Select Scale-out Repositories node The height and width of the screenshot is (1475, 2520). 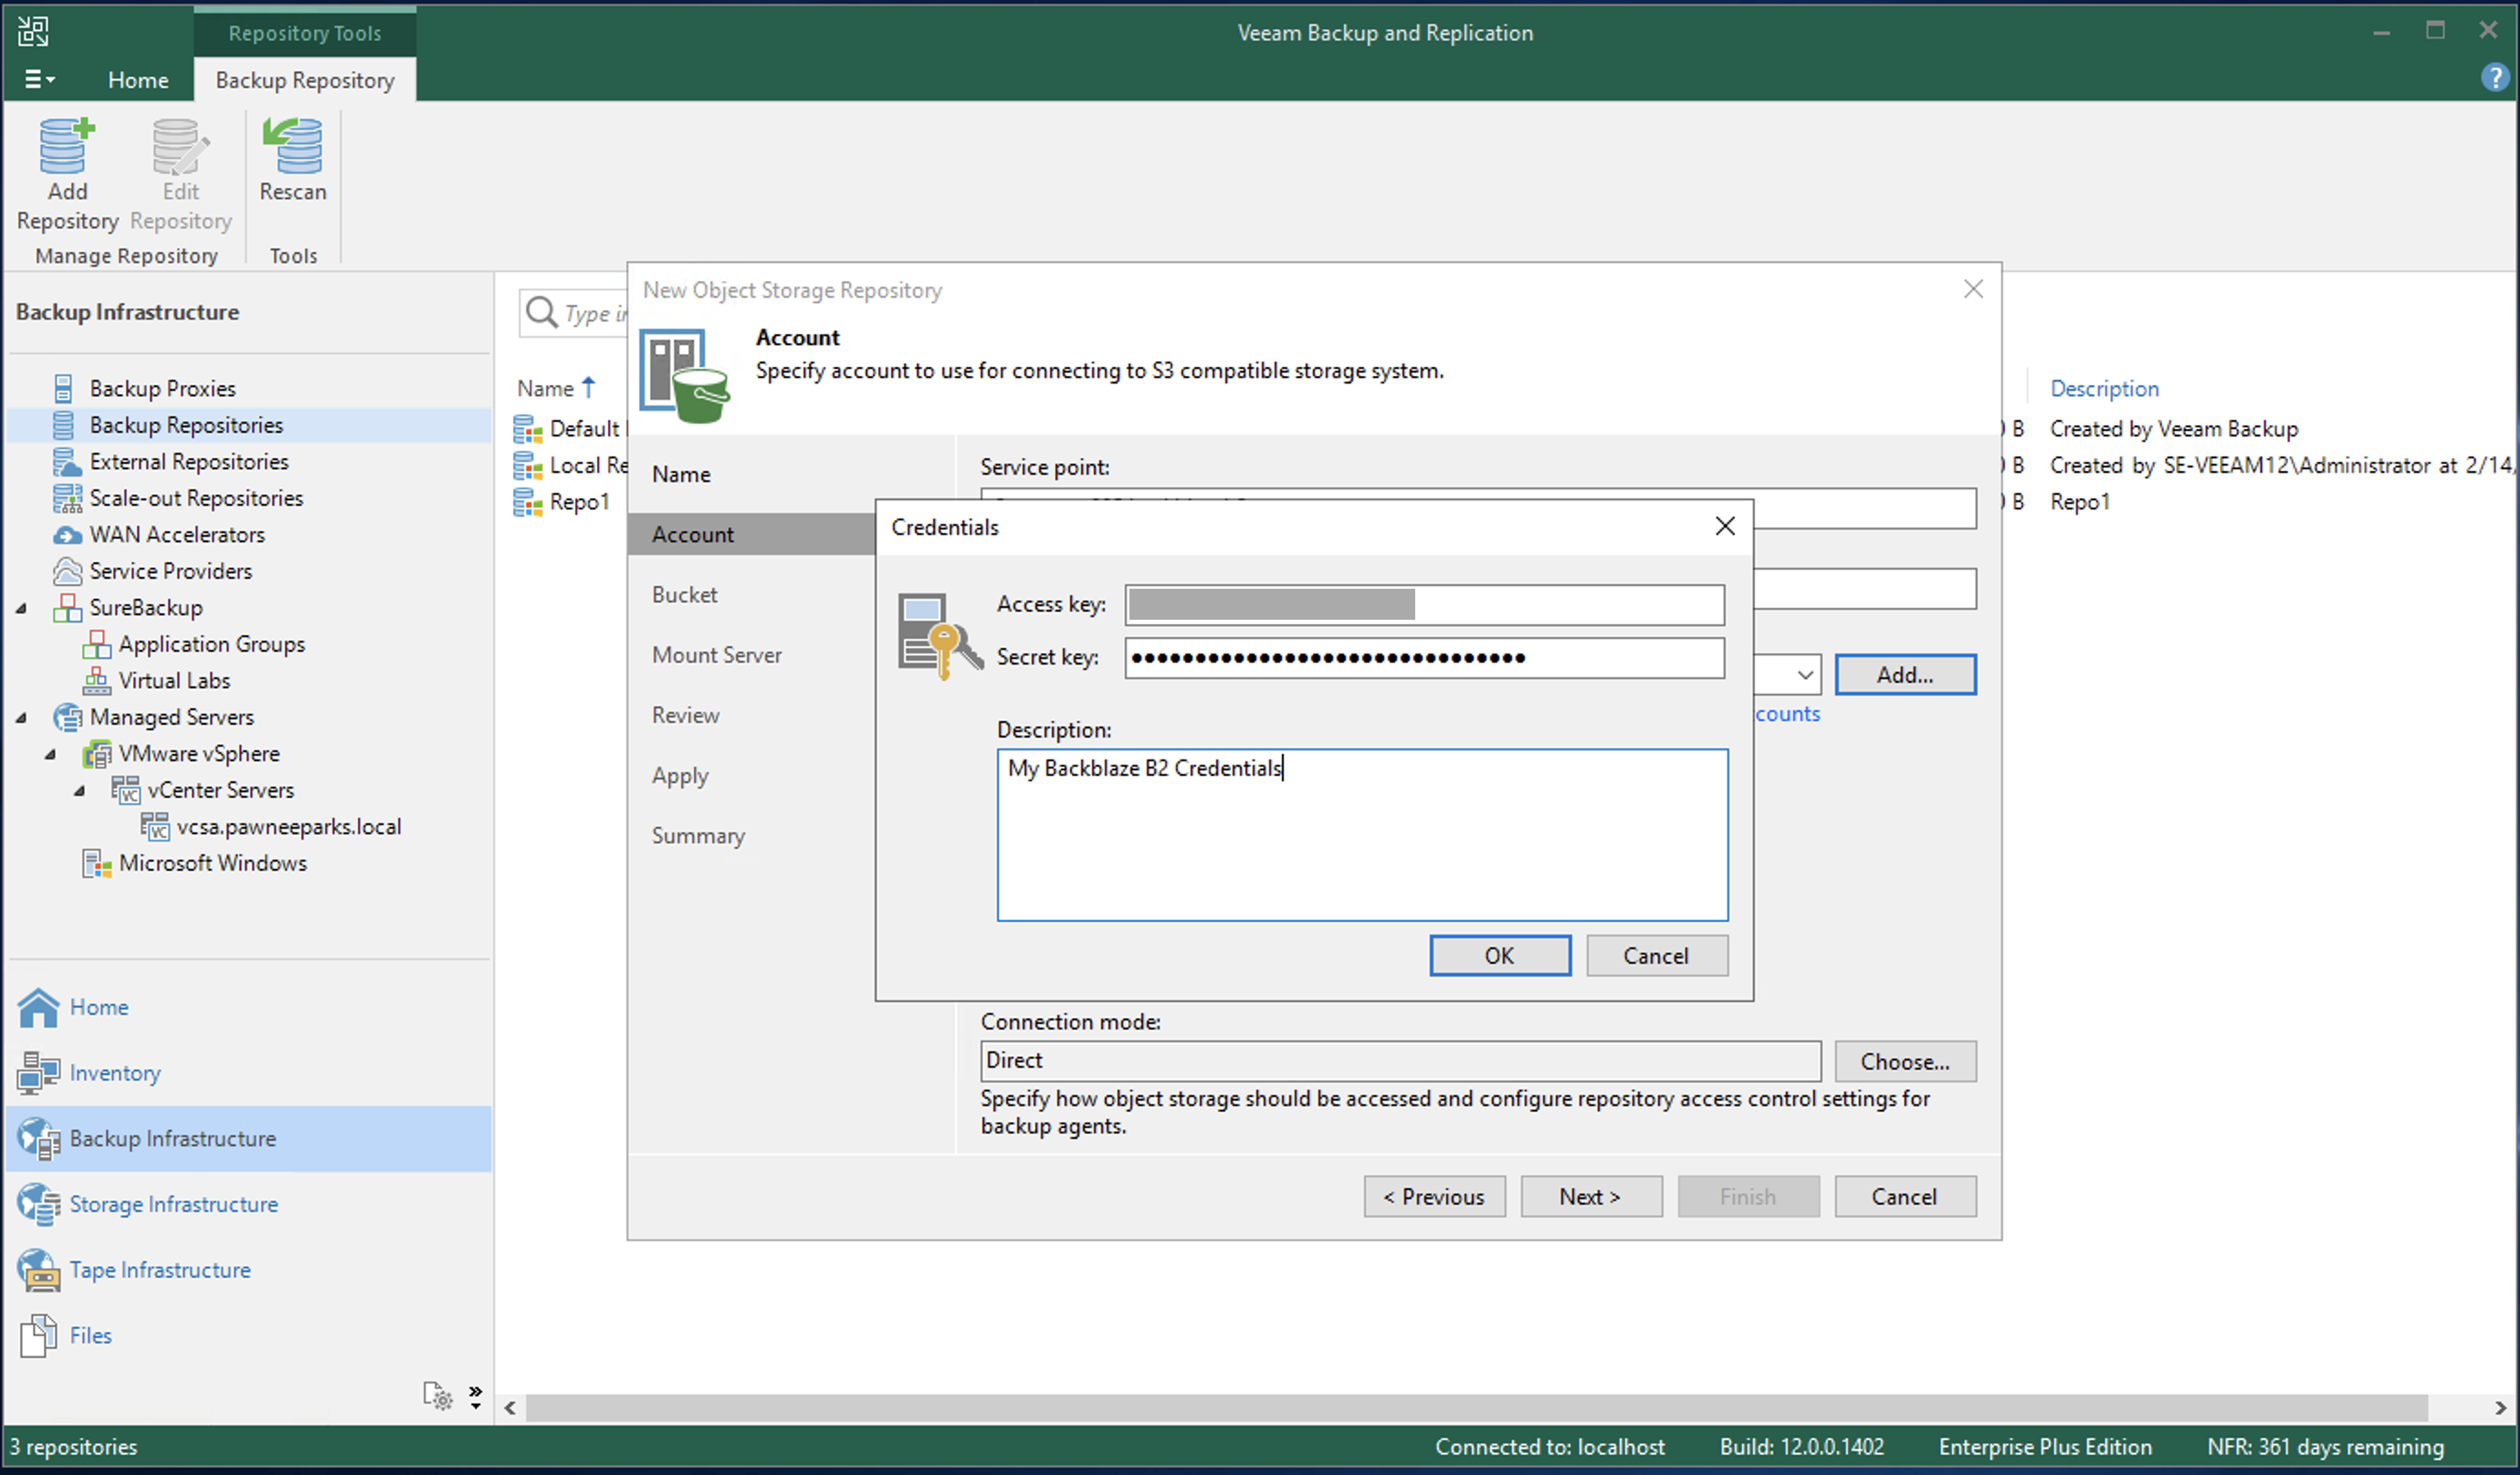[196, 498]
